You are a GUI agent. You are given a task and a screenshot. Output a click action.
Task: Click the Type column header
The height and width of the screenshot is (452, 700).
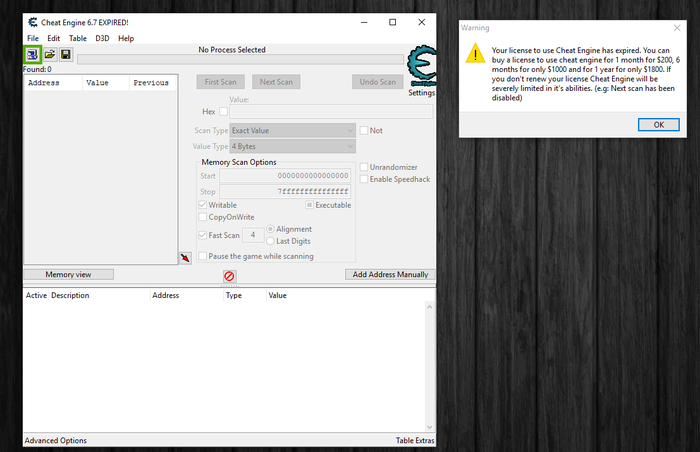[244, 295]
